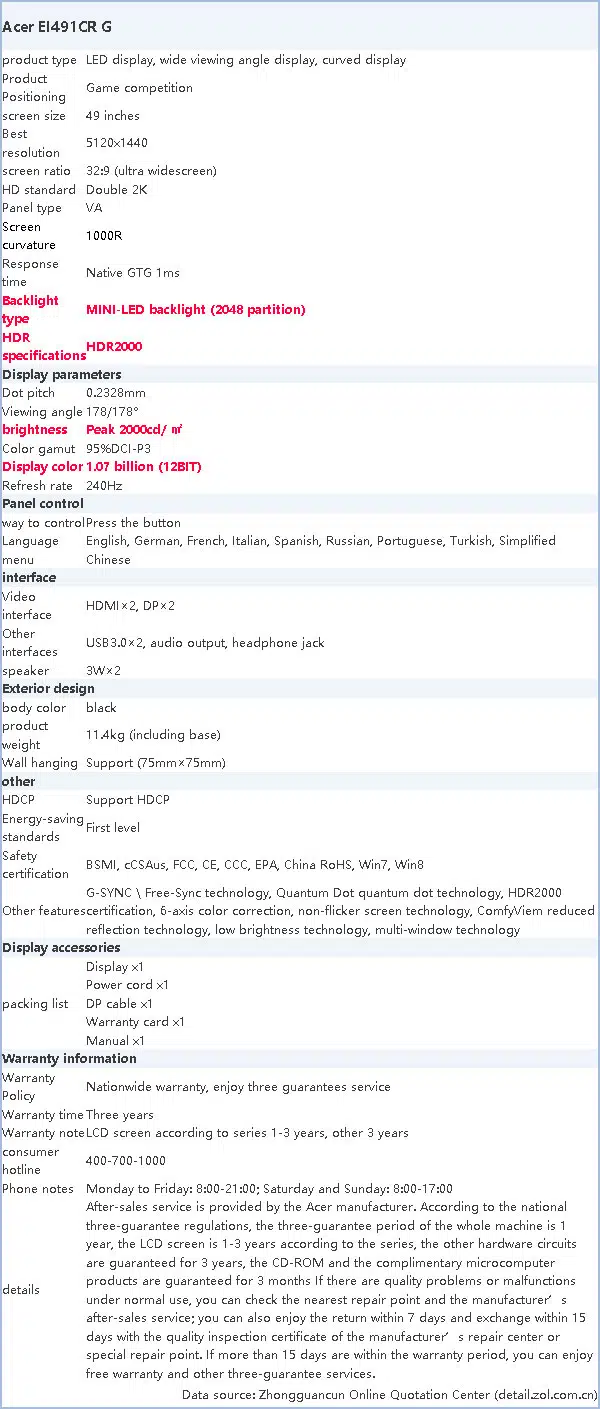
Task: Select the 'product type' label
Action: pos(39,60)
